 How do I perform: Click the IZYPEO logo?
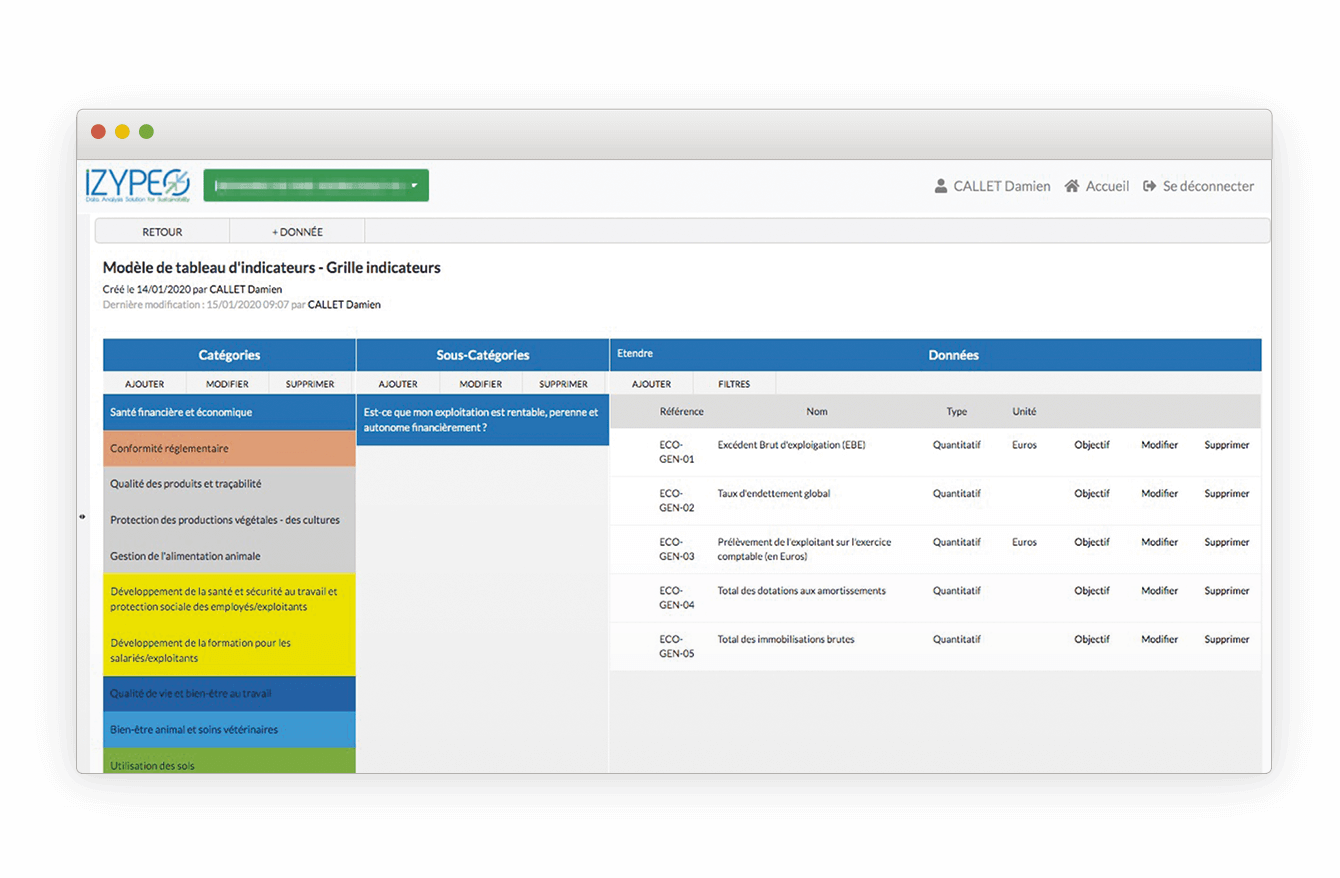click(137, 186)
